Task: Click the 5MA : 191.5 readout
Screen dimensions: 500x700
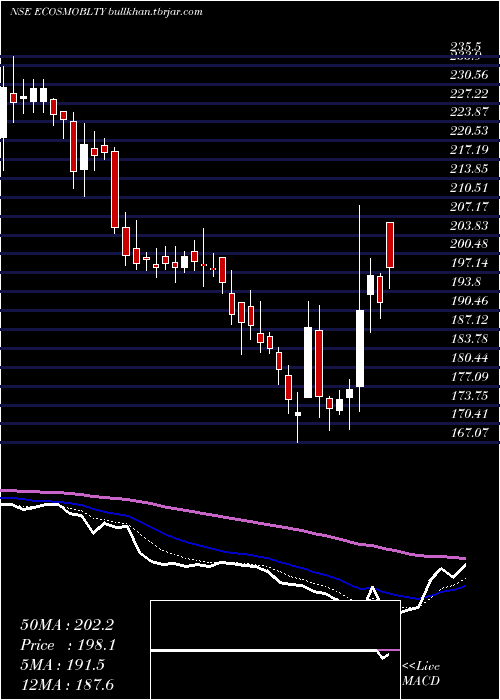Action: 62,665
